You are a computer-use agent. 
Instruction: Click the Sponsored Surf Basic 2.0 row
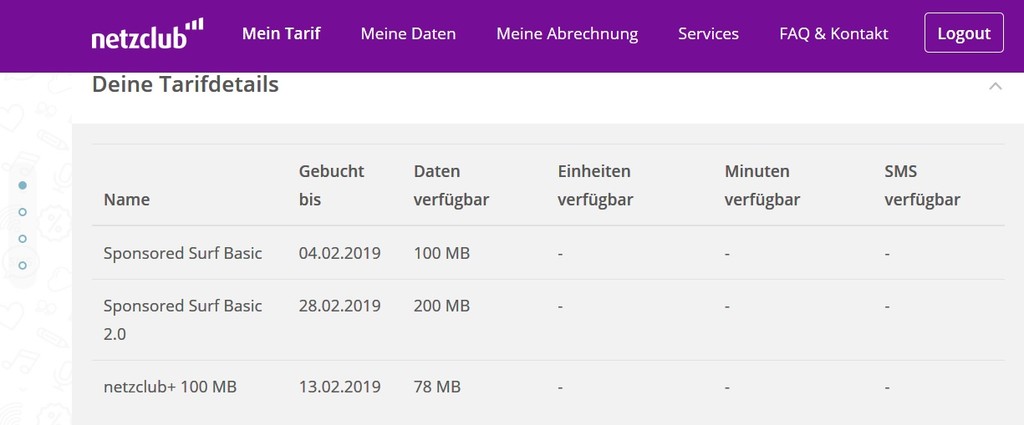point(548,320)
